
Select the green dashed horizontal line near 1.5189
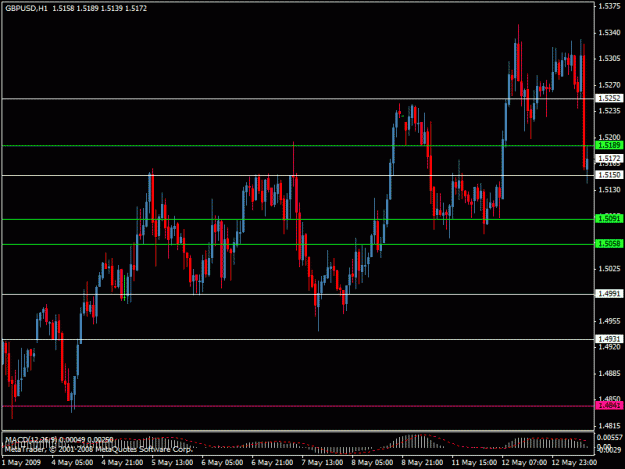coord(298,146)
